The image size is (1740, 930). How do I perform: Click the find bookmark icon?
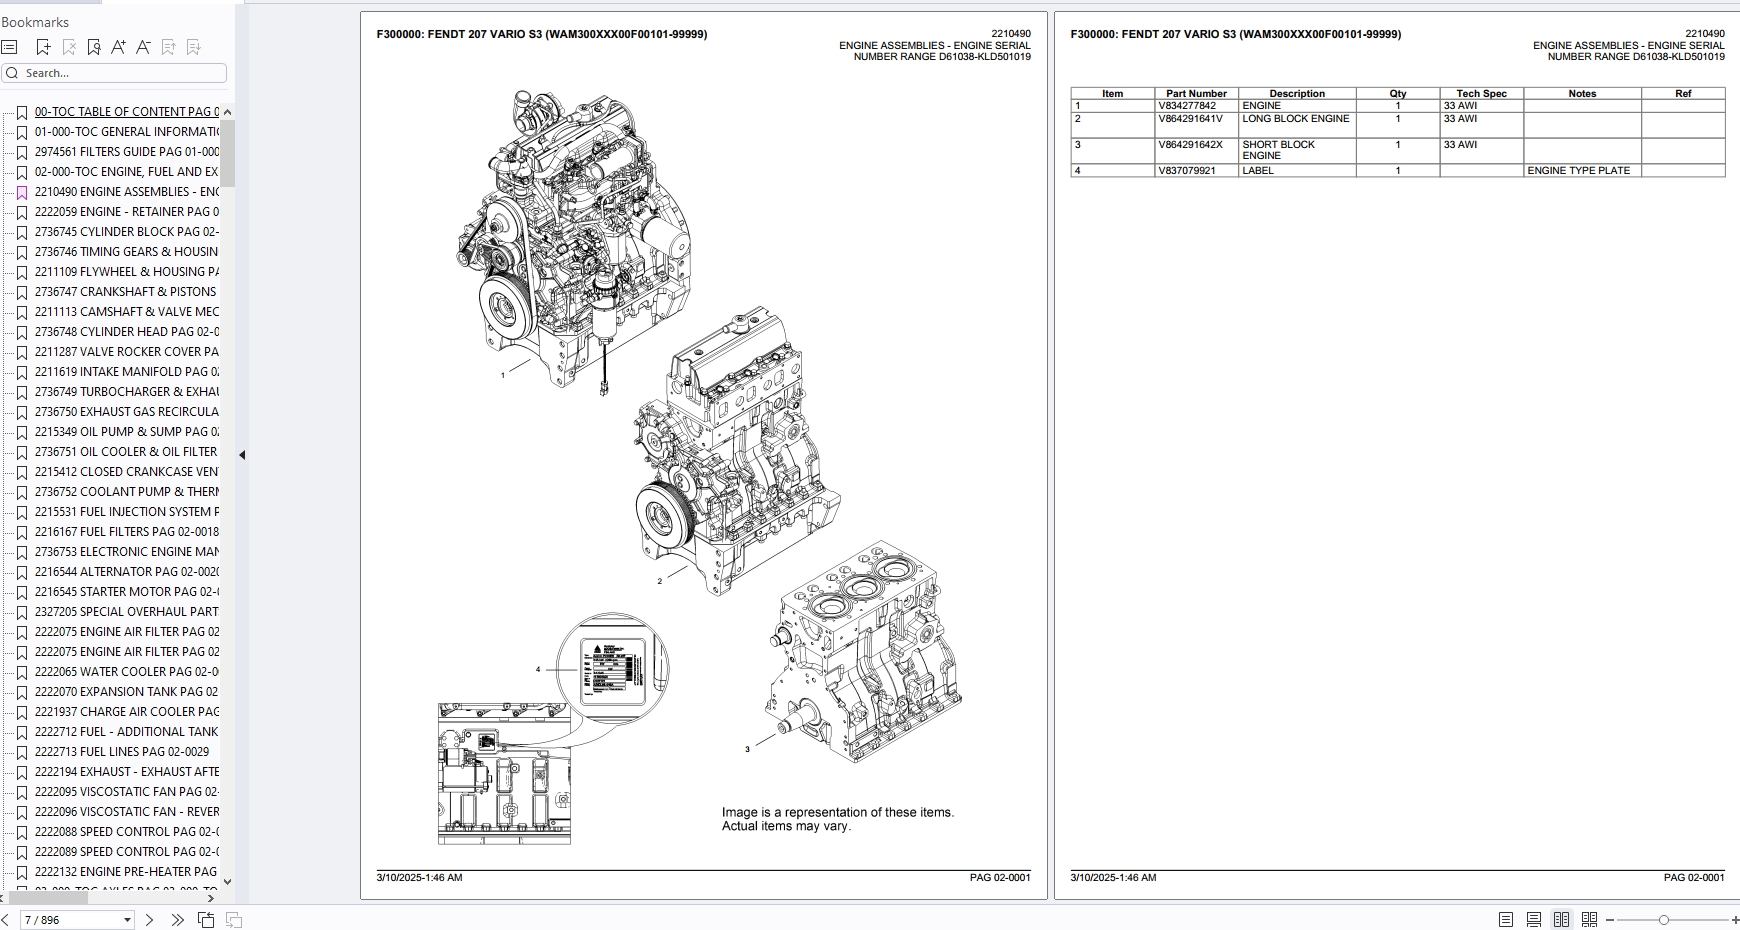pos(94,47)
